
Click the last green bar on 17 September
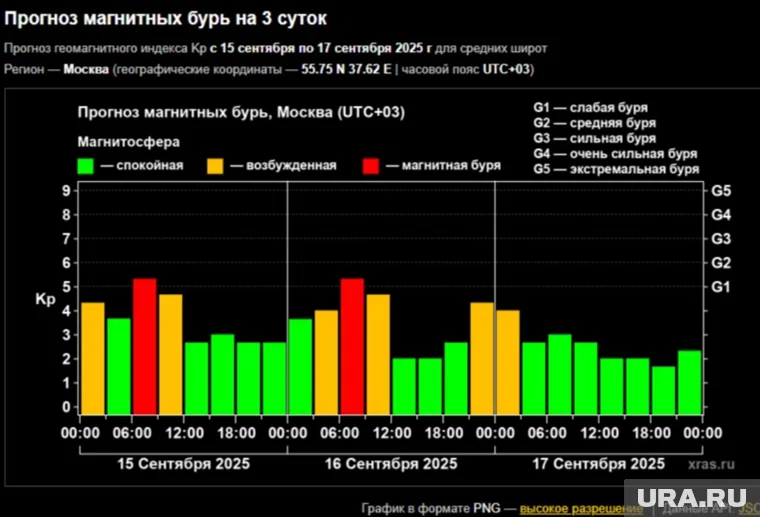689,382
